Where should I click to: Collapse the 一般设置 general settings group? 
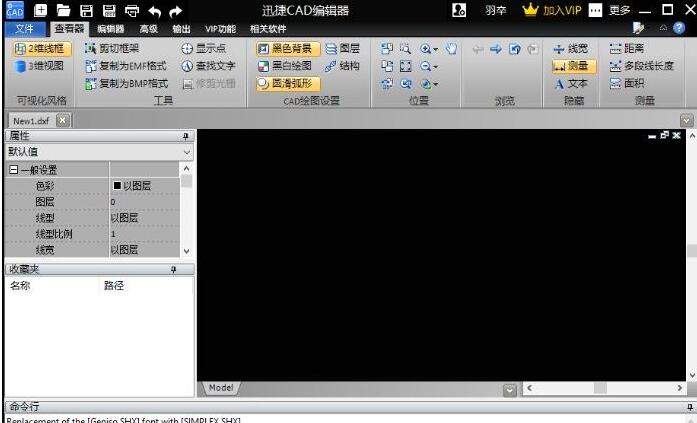tap(11, 170)
